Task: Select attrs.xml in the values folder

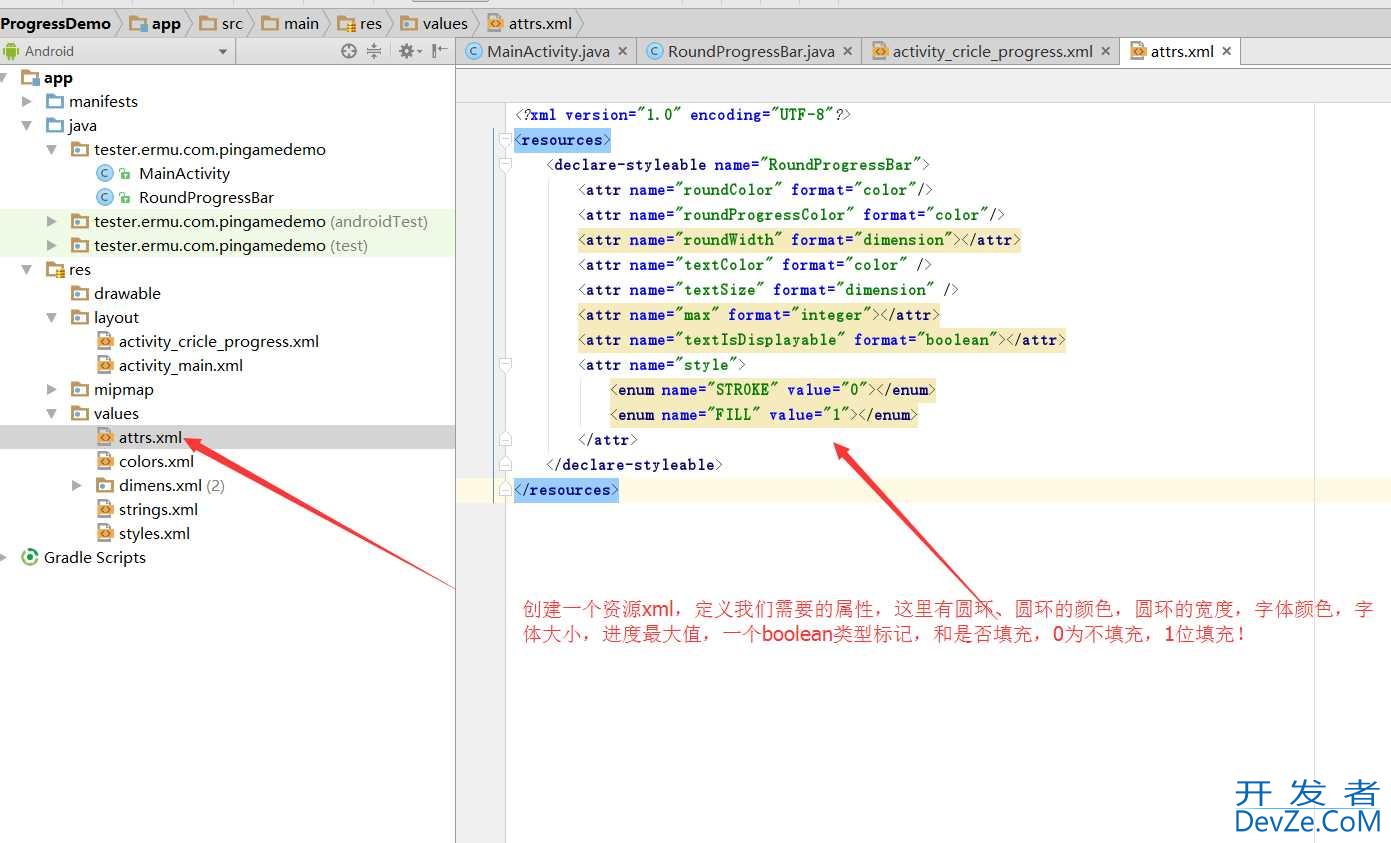Action: pos(150,437)
